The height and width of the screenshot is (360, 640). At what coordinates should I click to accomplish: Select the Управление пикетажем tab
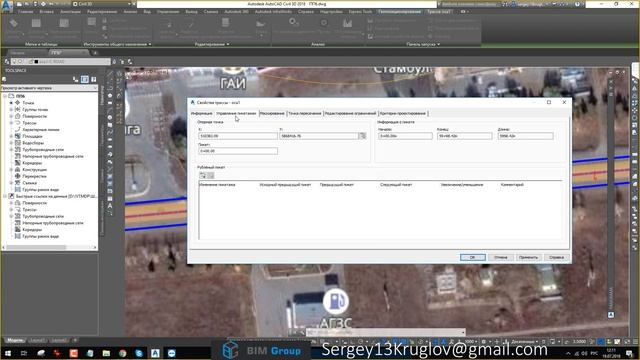[236, 113]
